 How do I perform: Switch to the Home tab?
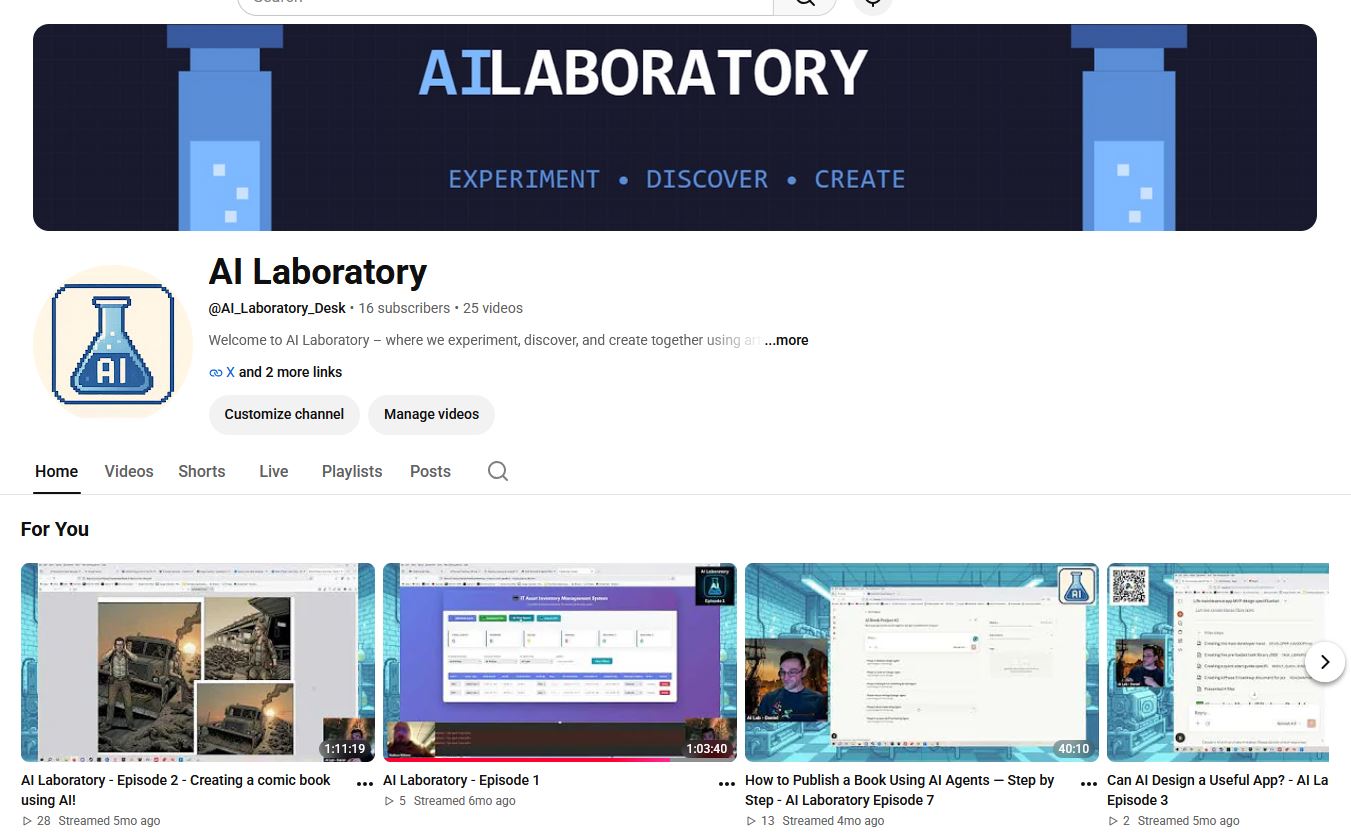coord(56,471)
